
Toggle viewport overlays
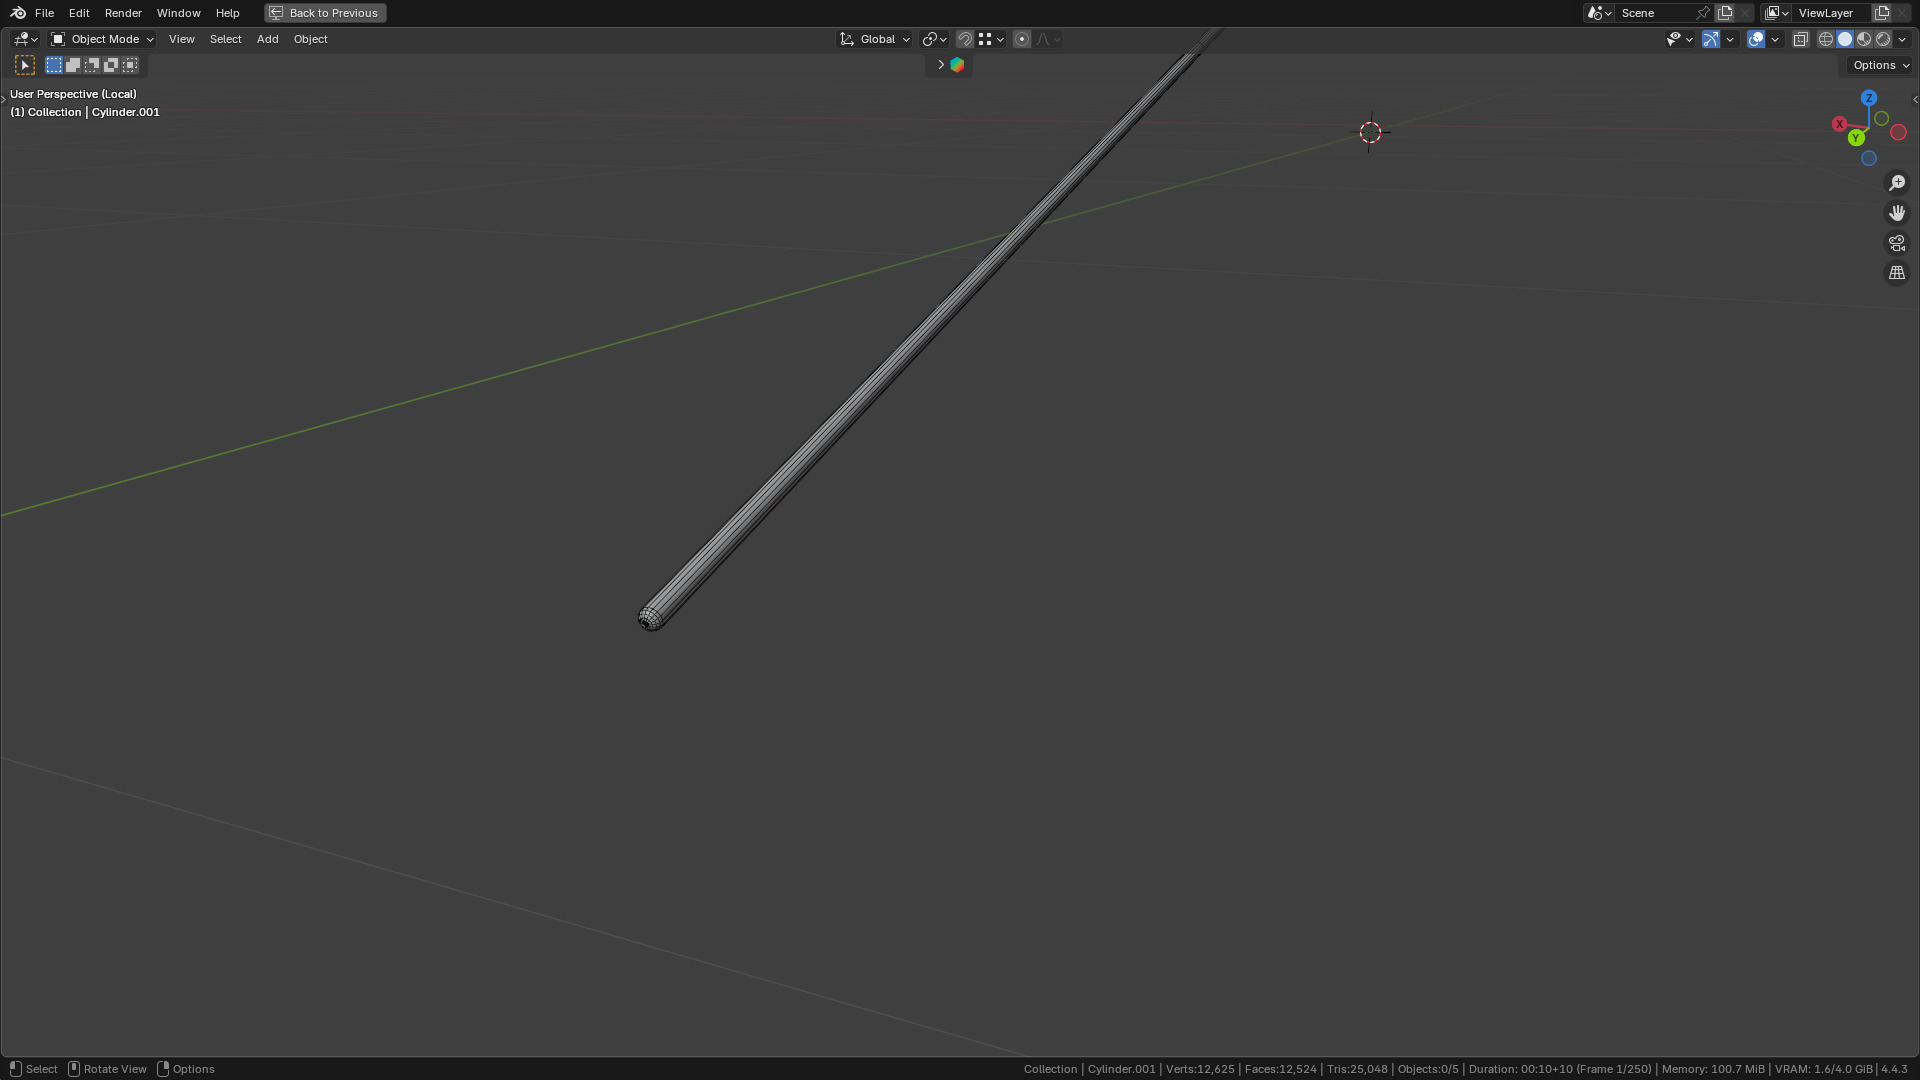click(x=1756, y=39)
